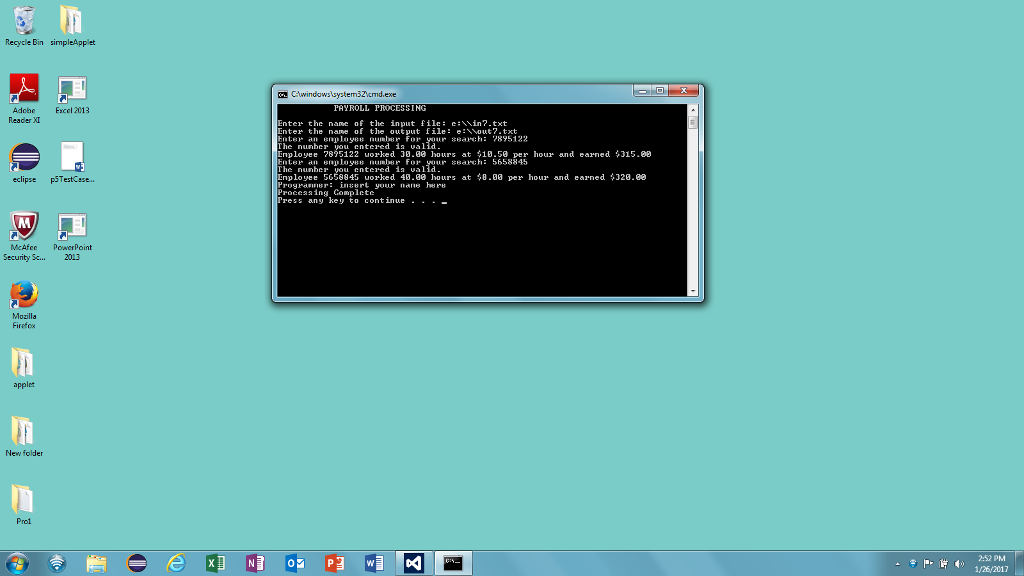Image resolution: width=1024 pixels, height=576 pixels.
Task: Expand hidden system tray icons
Action: pos(897,563)
